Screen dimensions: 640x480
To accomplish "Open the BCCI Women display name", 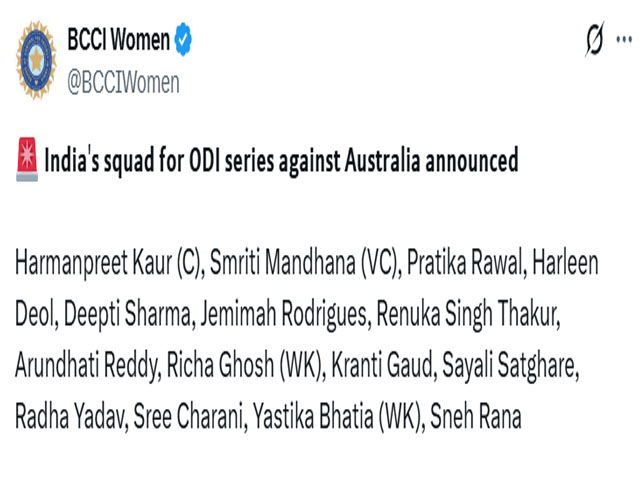I will [x=119, y=40].
